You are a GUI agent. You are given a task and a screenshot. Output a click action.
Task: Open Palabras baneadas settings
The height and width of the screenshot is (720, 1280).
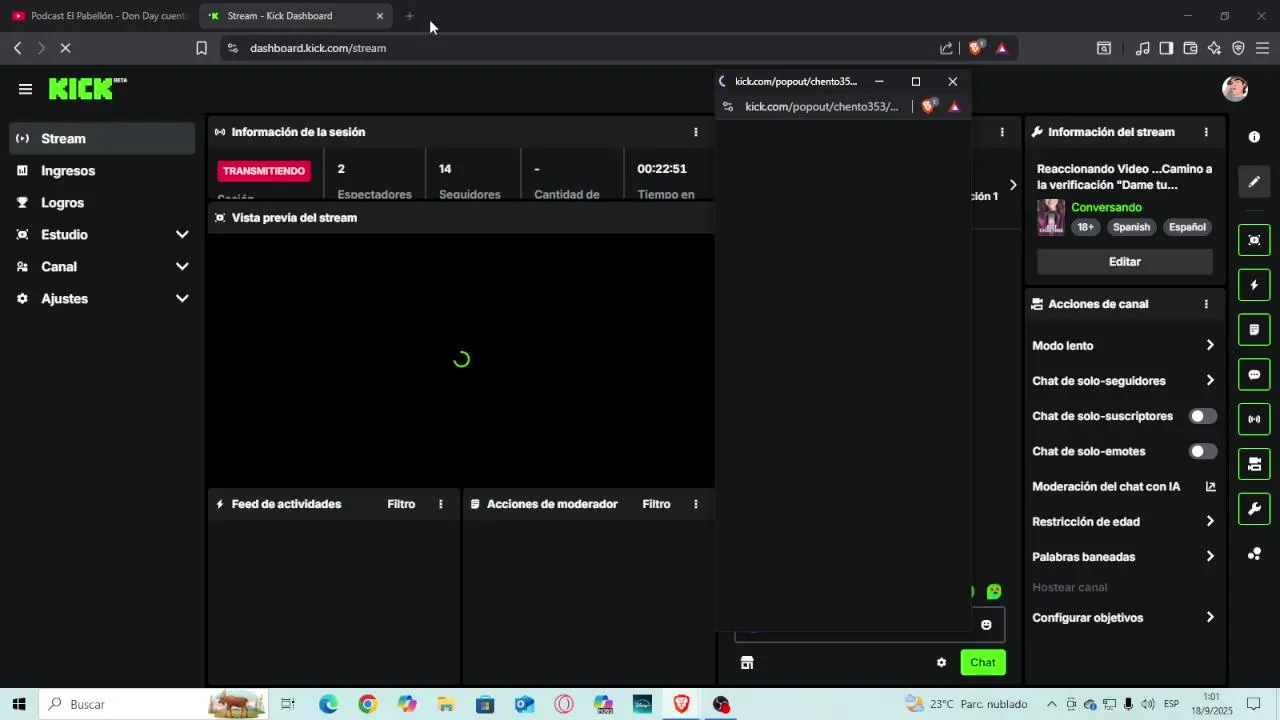coord(1124,557)
